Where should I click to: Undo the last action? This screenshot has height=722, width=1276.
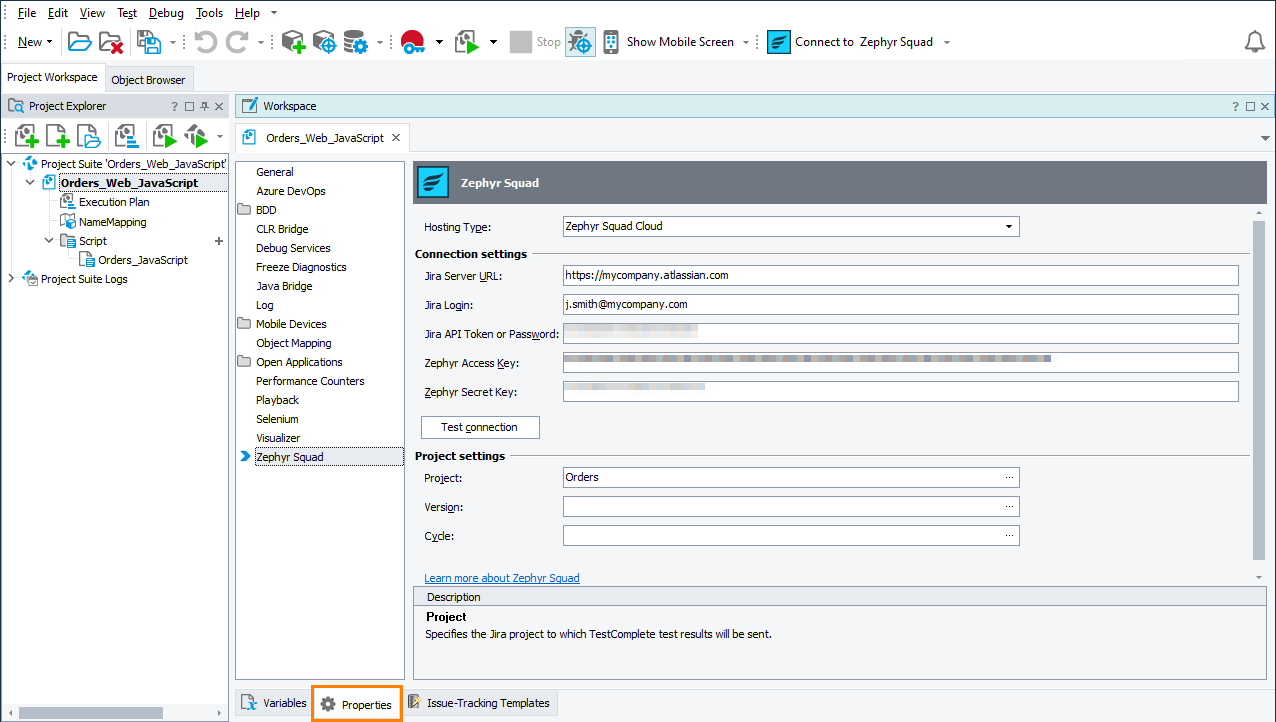(x=206, y=41)
